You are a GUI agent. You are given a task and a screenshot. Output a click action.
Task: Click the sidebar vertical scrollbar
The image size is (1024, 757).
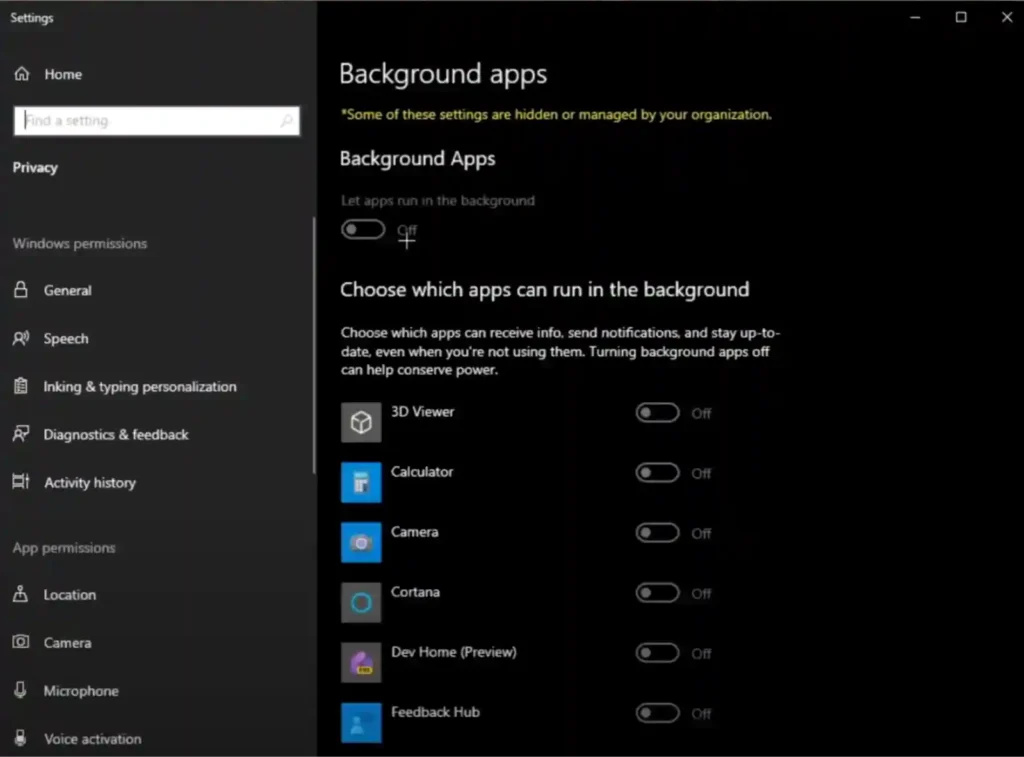click(314, 345)
